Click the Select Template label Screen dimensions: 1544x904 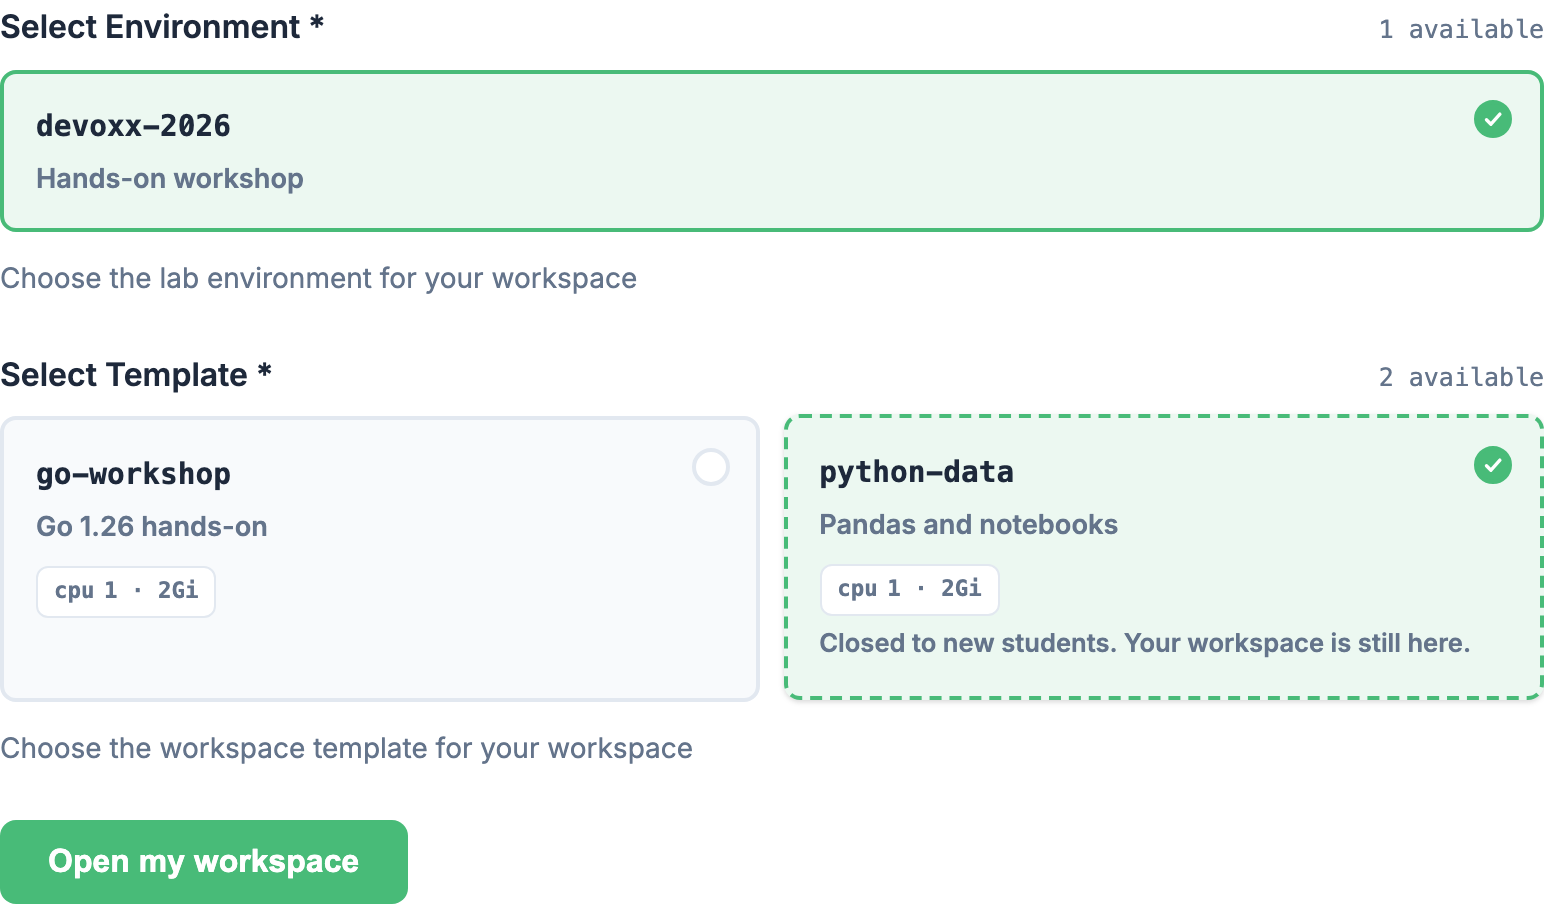point(136,375)
